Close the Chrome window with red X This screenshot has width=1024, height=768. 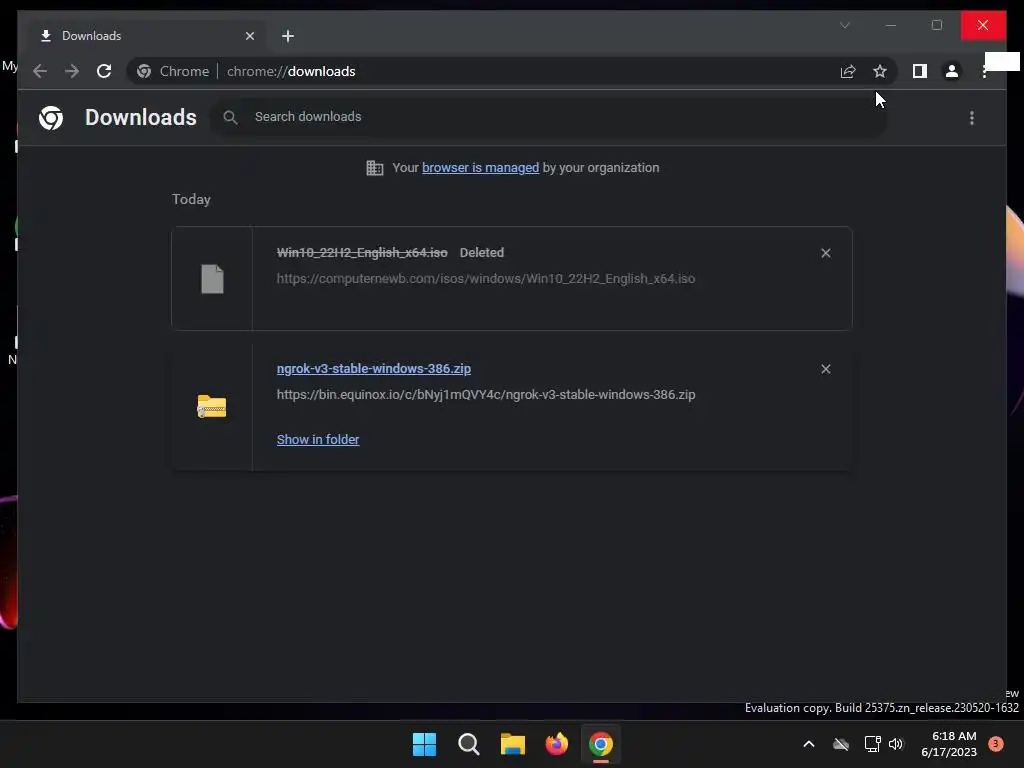click(x=983, y=25)
